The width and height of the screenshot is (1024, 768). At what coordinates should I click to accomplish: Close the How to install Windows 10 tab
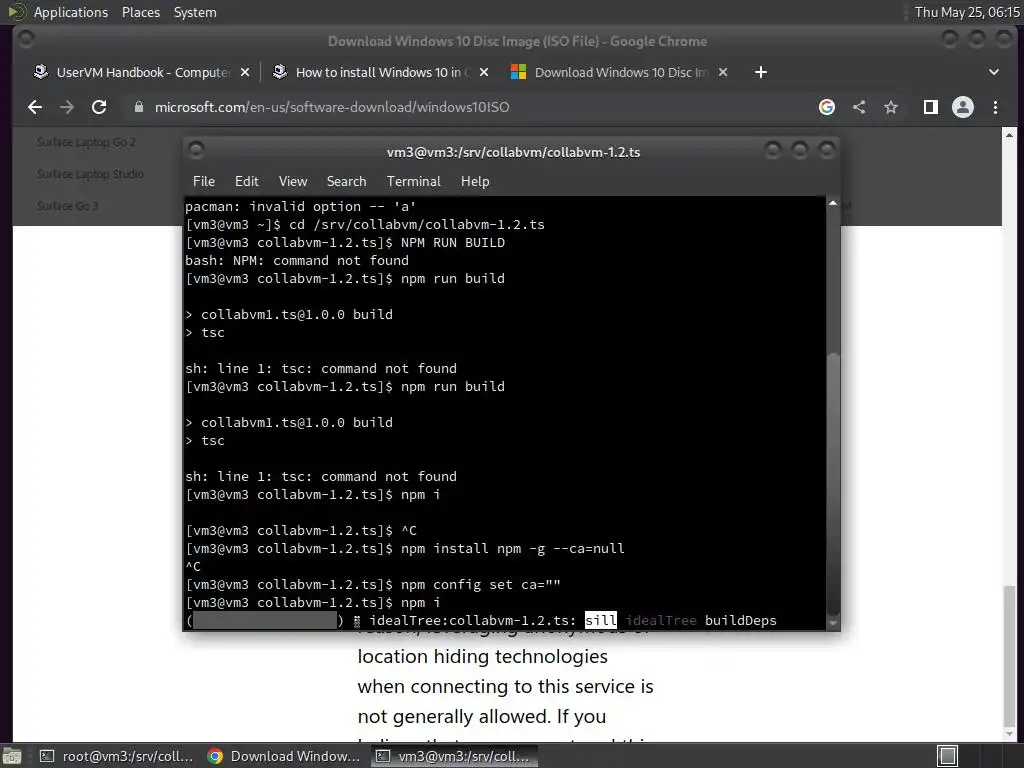[x=484, y=72]
